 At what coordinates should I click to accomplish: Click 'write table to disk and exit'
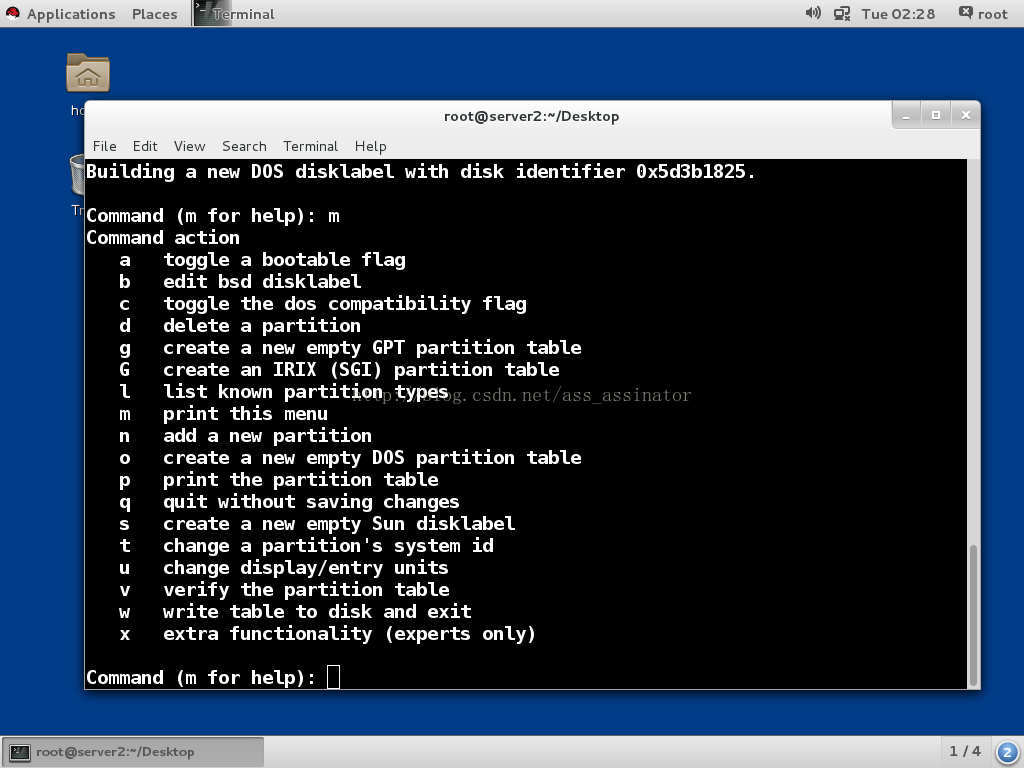pos(317,611)
